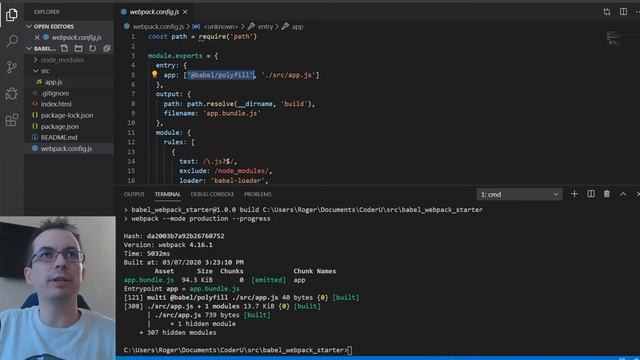Viewport: 640px width, 360px height.
Task: Open the Run and Debug view
Action: point(12,93)
